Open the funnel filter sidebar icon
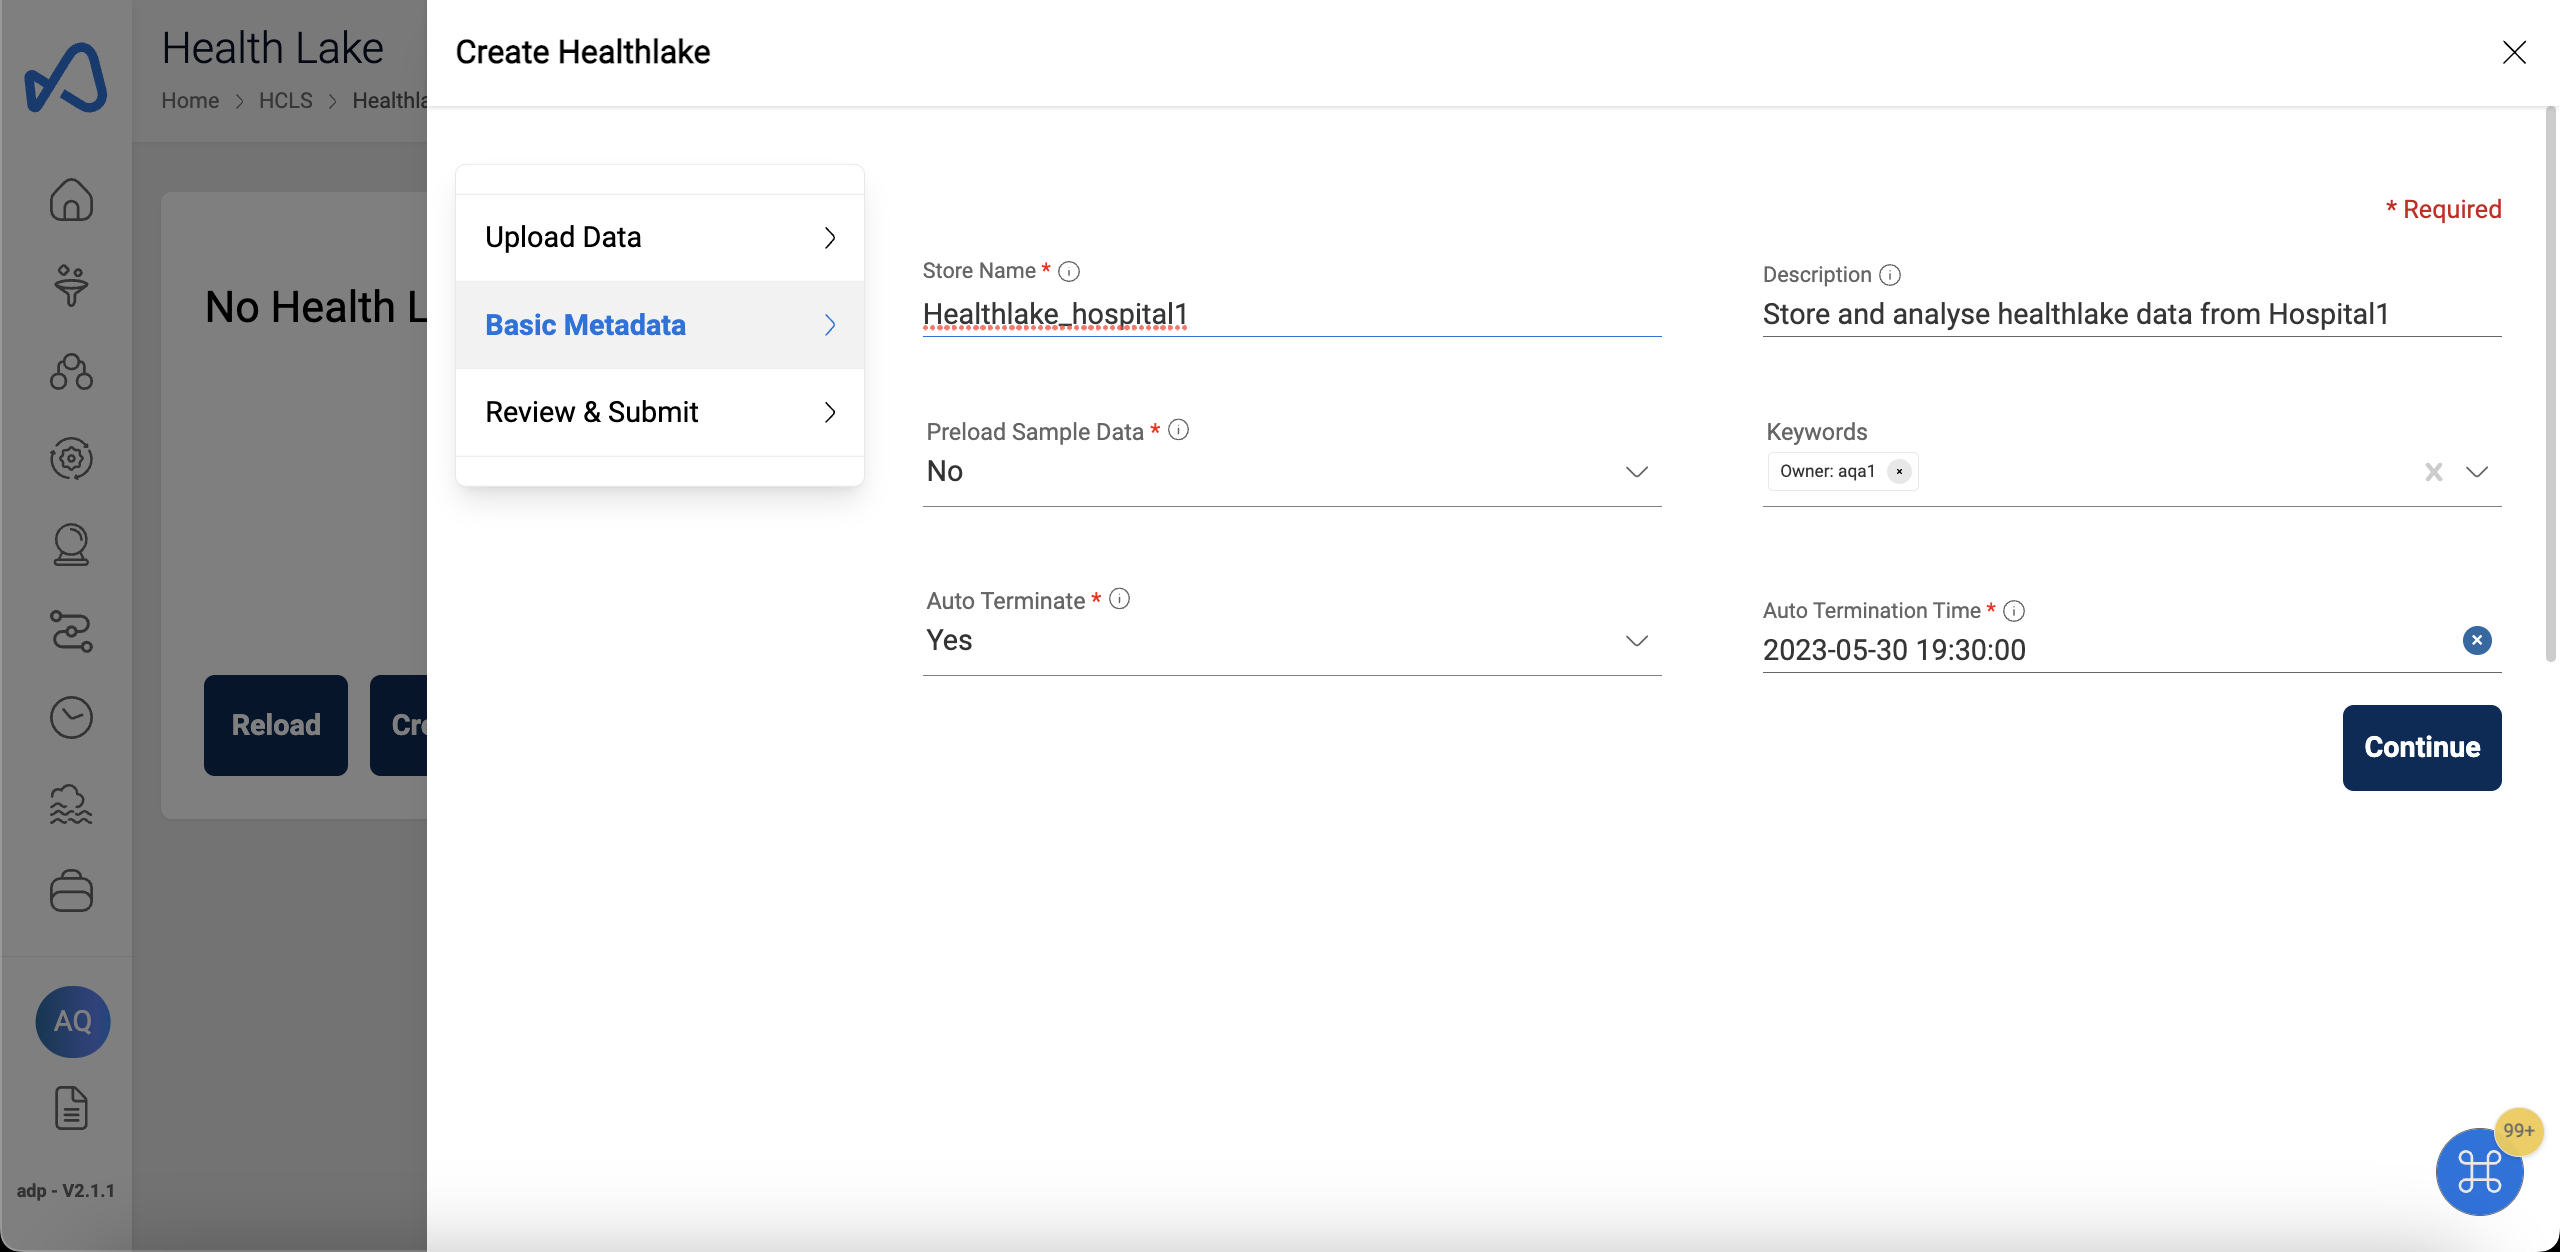2560x1252 pixels. tap(71, 285)
